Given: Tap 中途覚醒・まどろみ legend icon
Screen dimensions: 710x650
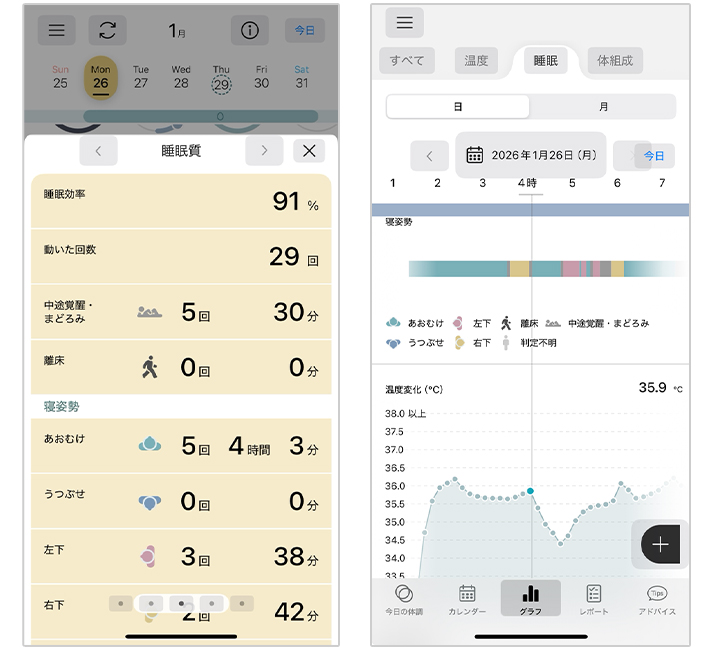Looking at the screenshot, I should tap(553, 323).
